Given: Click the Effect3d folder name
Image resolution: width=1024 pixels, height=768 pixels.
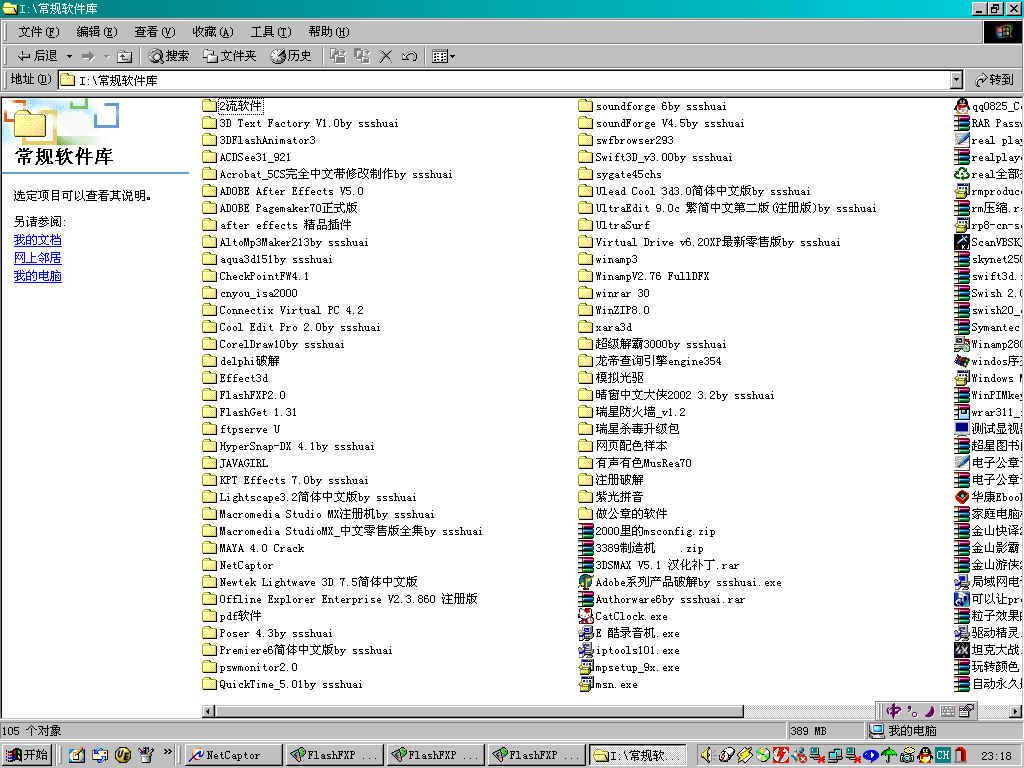Looking at the screenshot, I should point(243,378).
